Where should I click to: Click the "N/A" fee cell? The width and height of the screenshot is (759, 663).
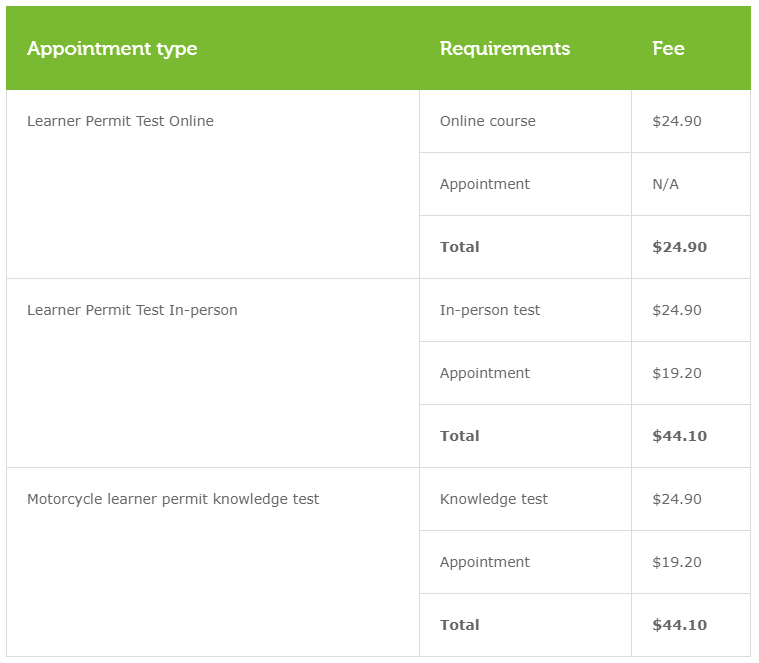coord(665,184)
